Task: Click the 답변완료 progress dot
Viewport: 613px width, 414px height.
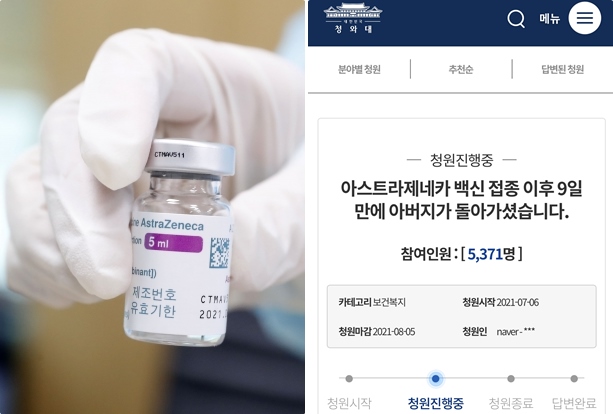Action: [574, 378]
